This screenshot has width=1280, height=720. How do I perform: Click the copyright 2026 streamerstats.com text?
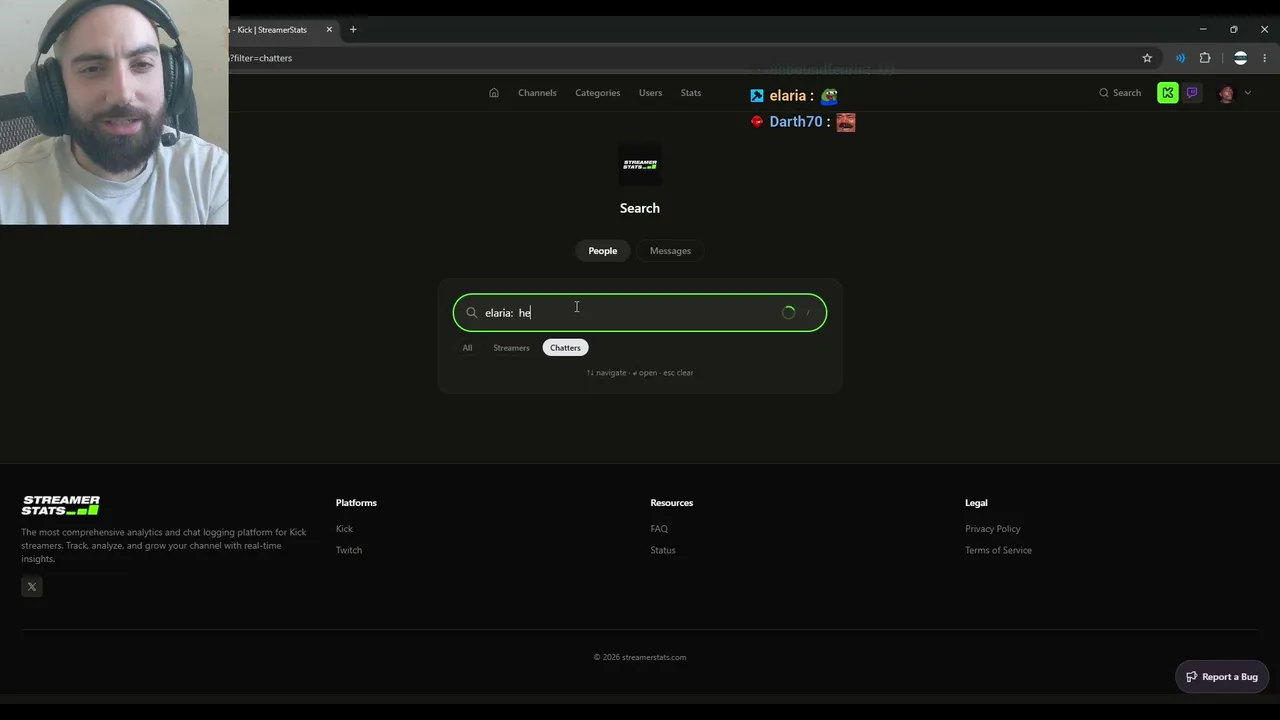tap(640, 657)
